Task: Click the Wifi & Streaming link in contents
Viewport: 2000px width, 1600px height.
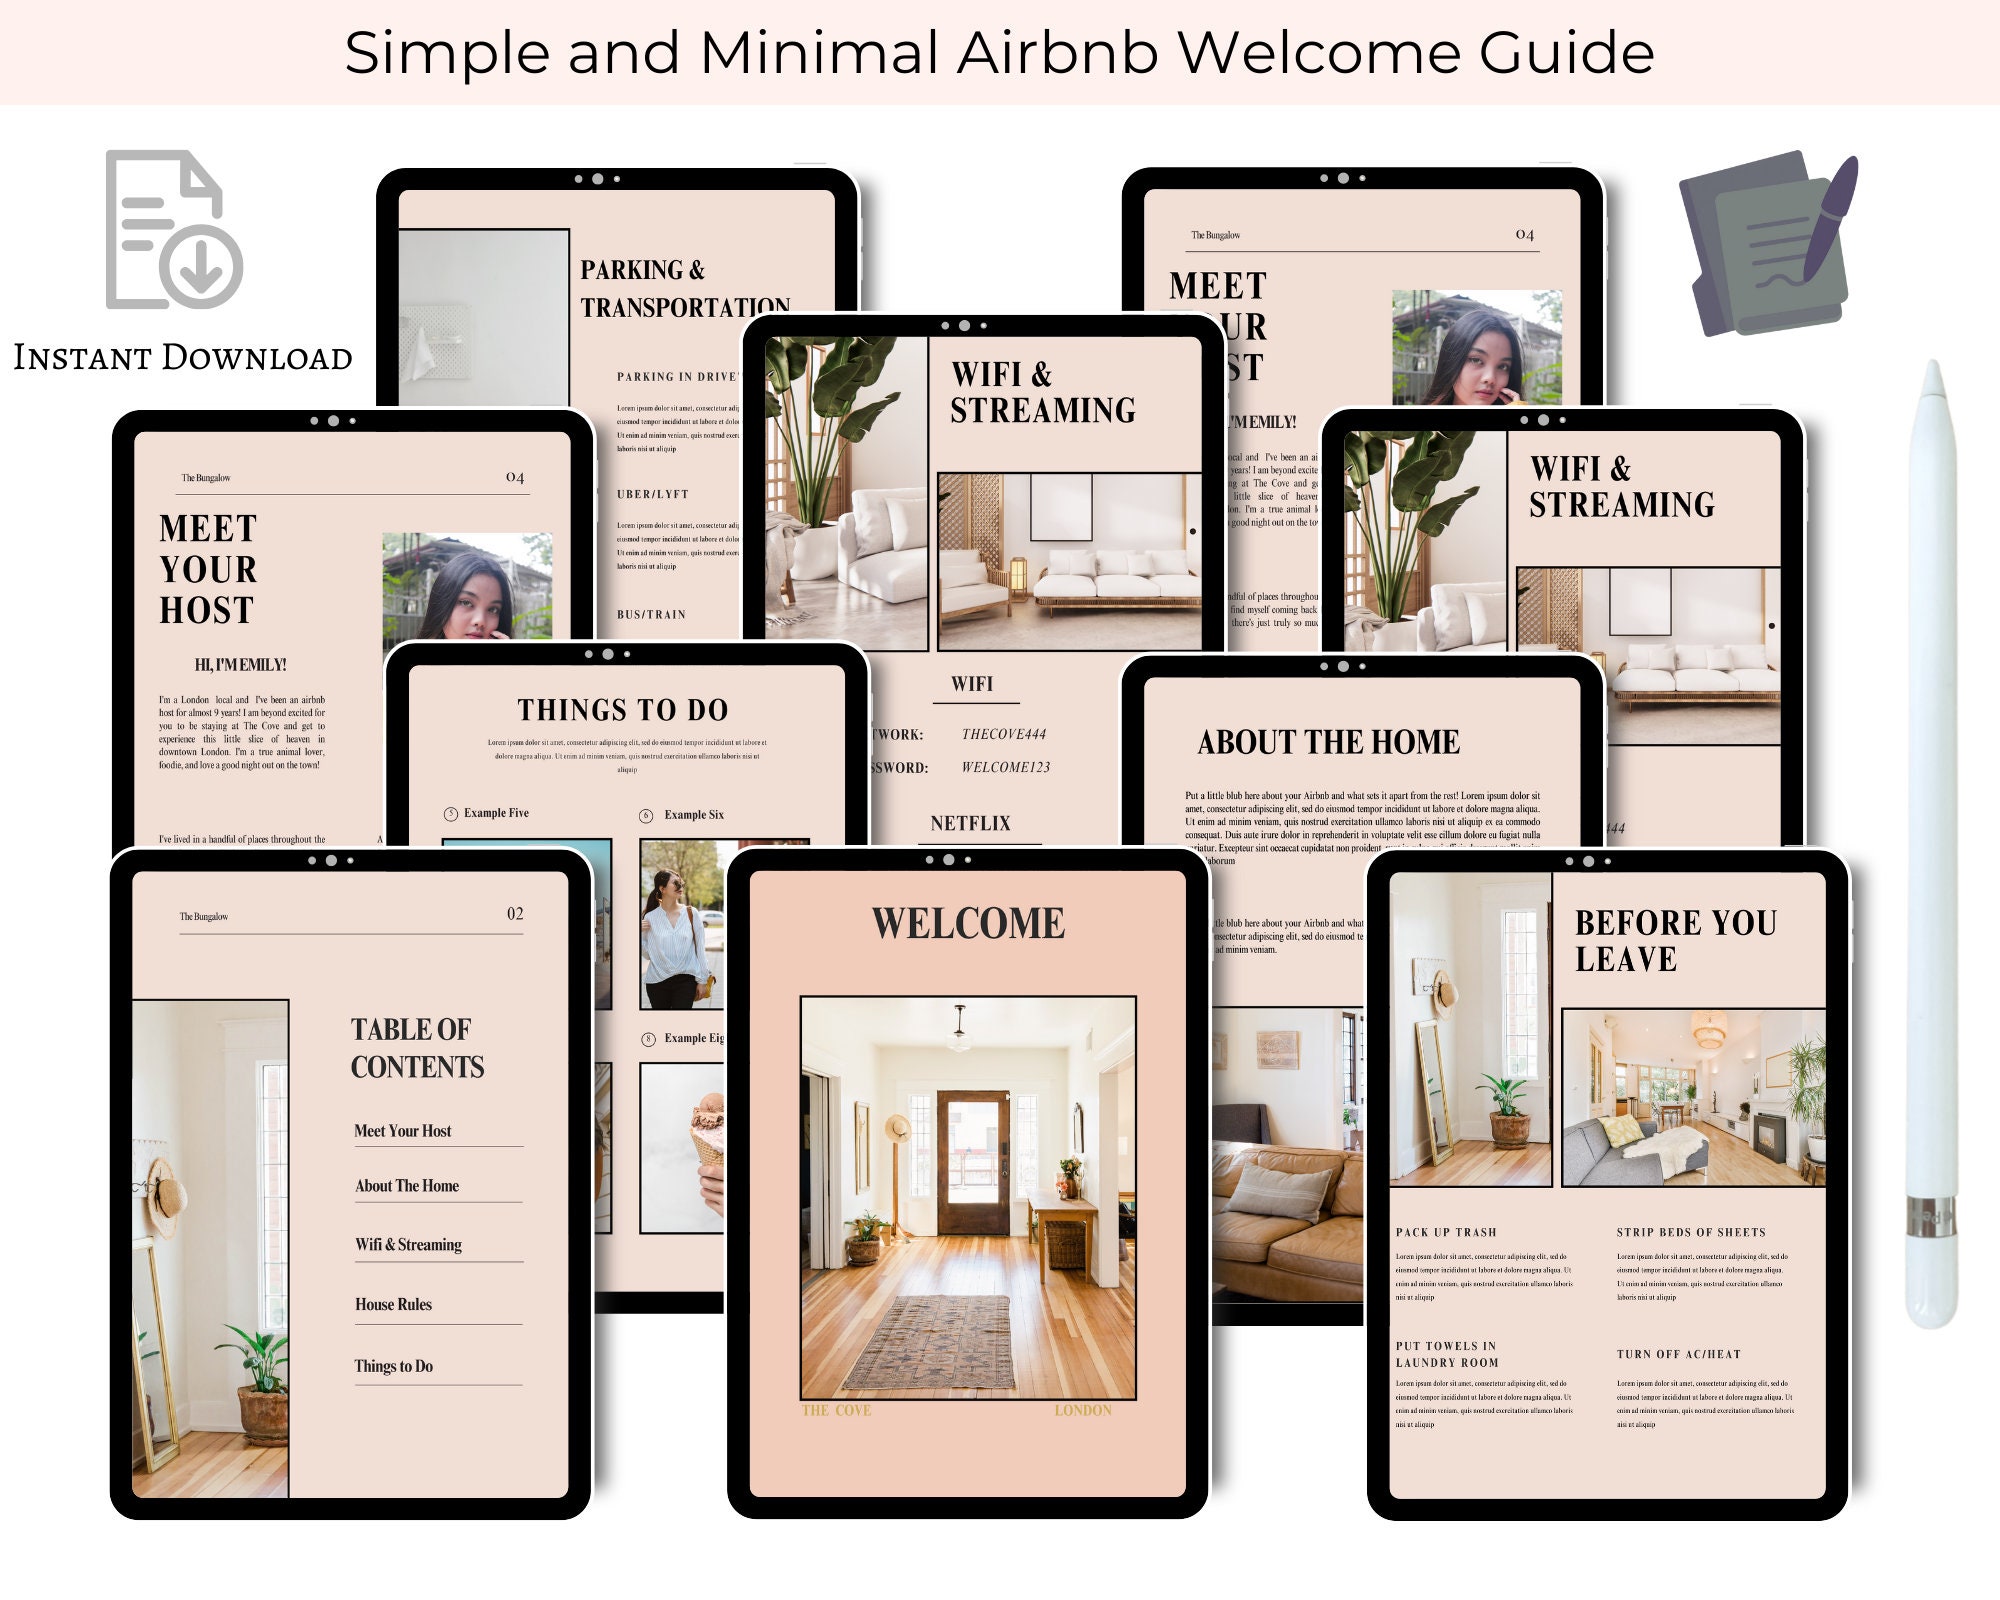Action: click(406, 1245)
